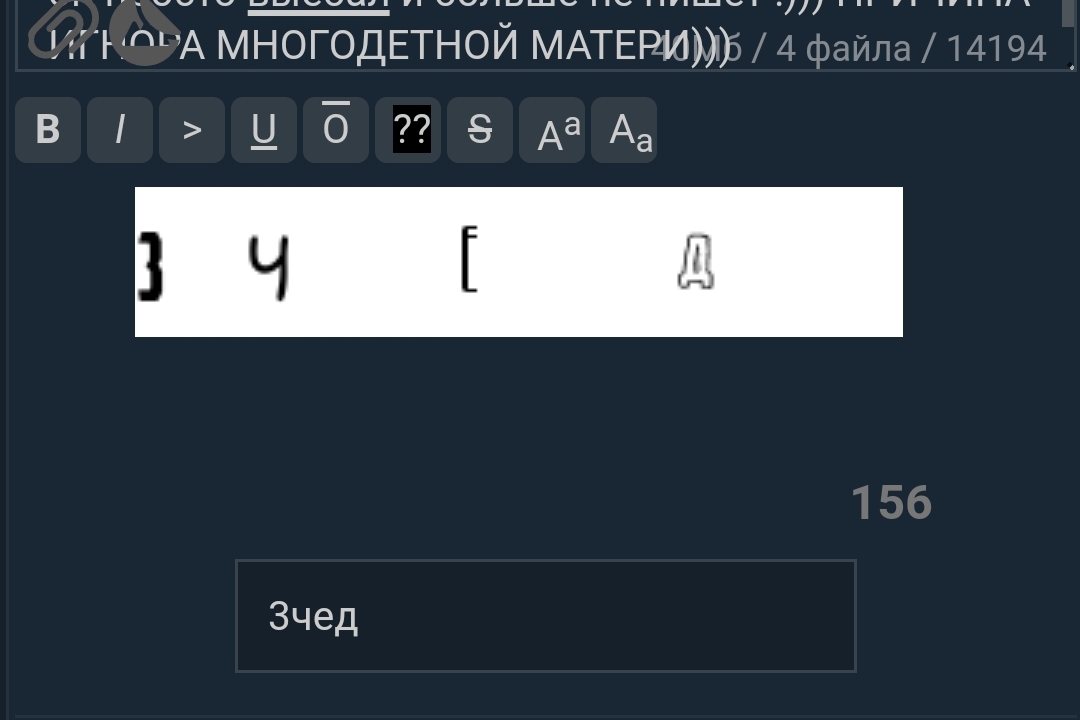Click the captcha character Ч
This screenshot has width=1080, height=720.
[x=269, y=267]
